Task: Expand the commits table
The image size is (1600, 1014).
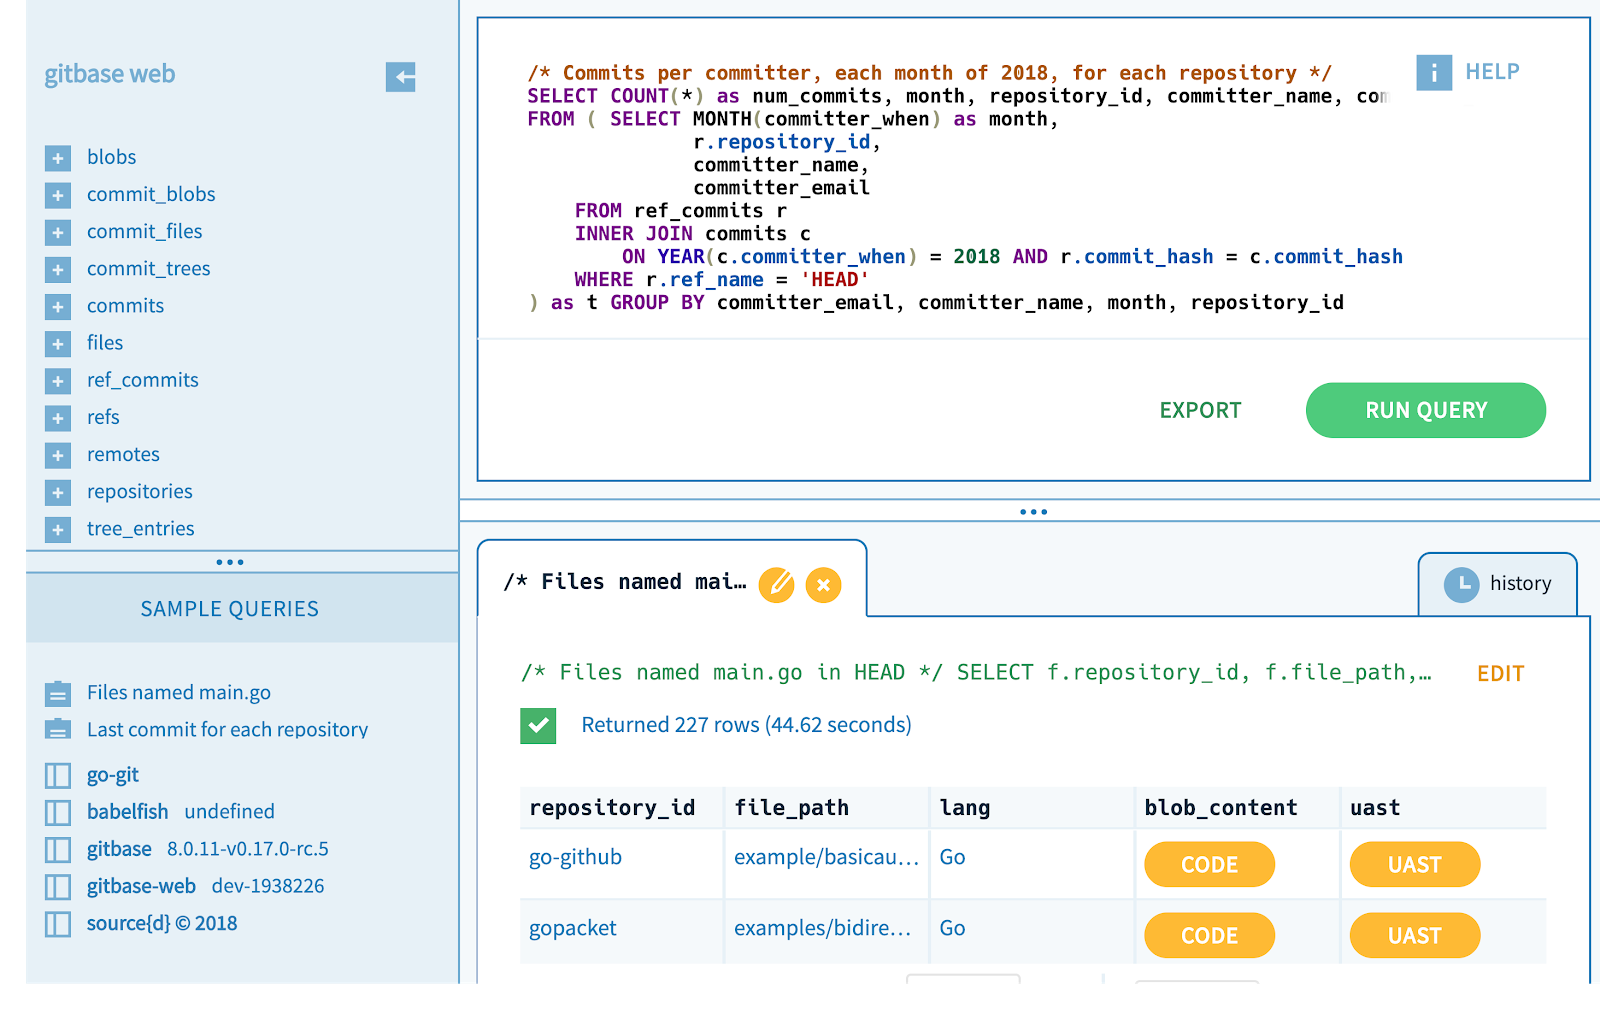Action: click(57, 306)
